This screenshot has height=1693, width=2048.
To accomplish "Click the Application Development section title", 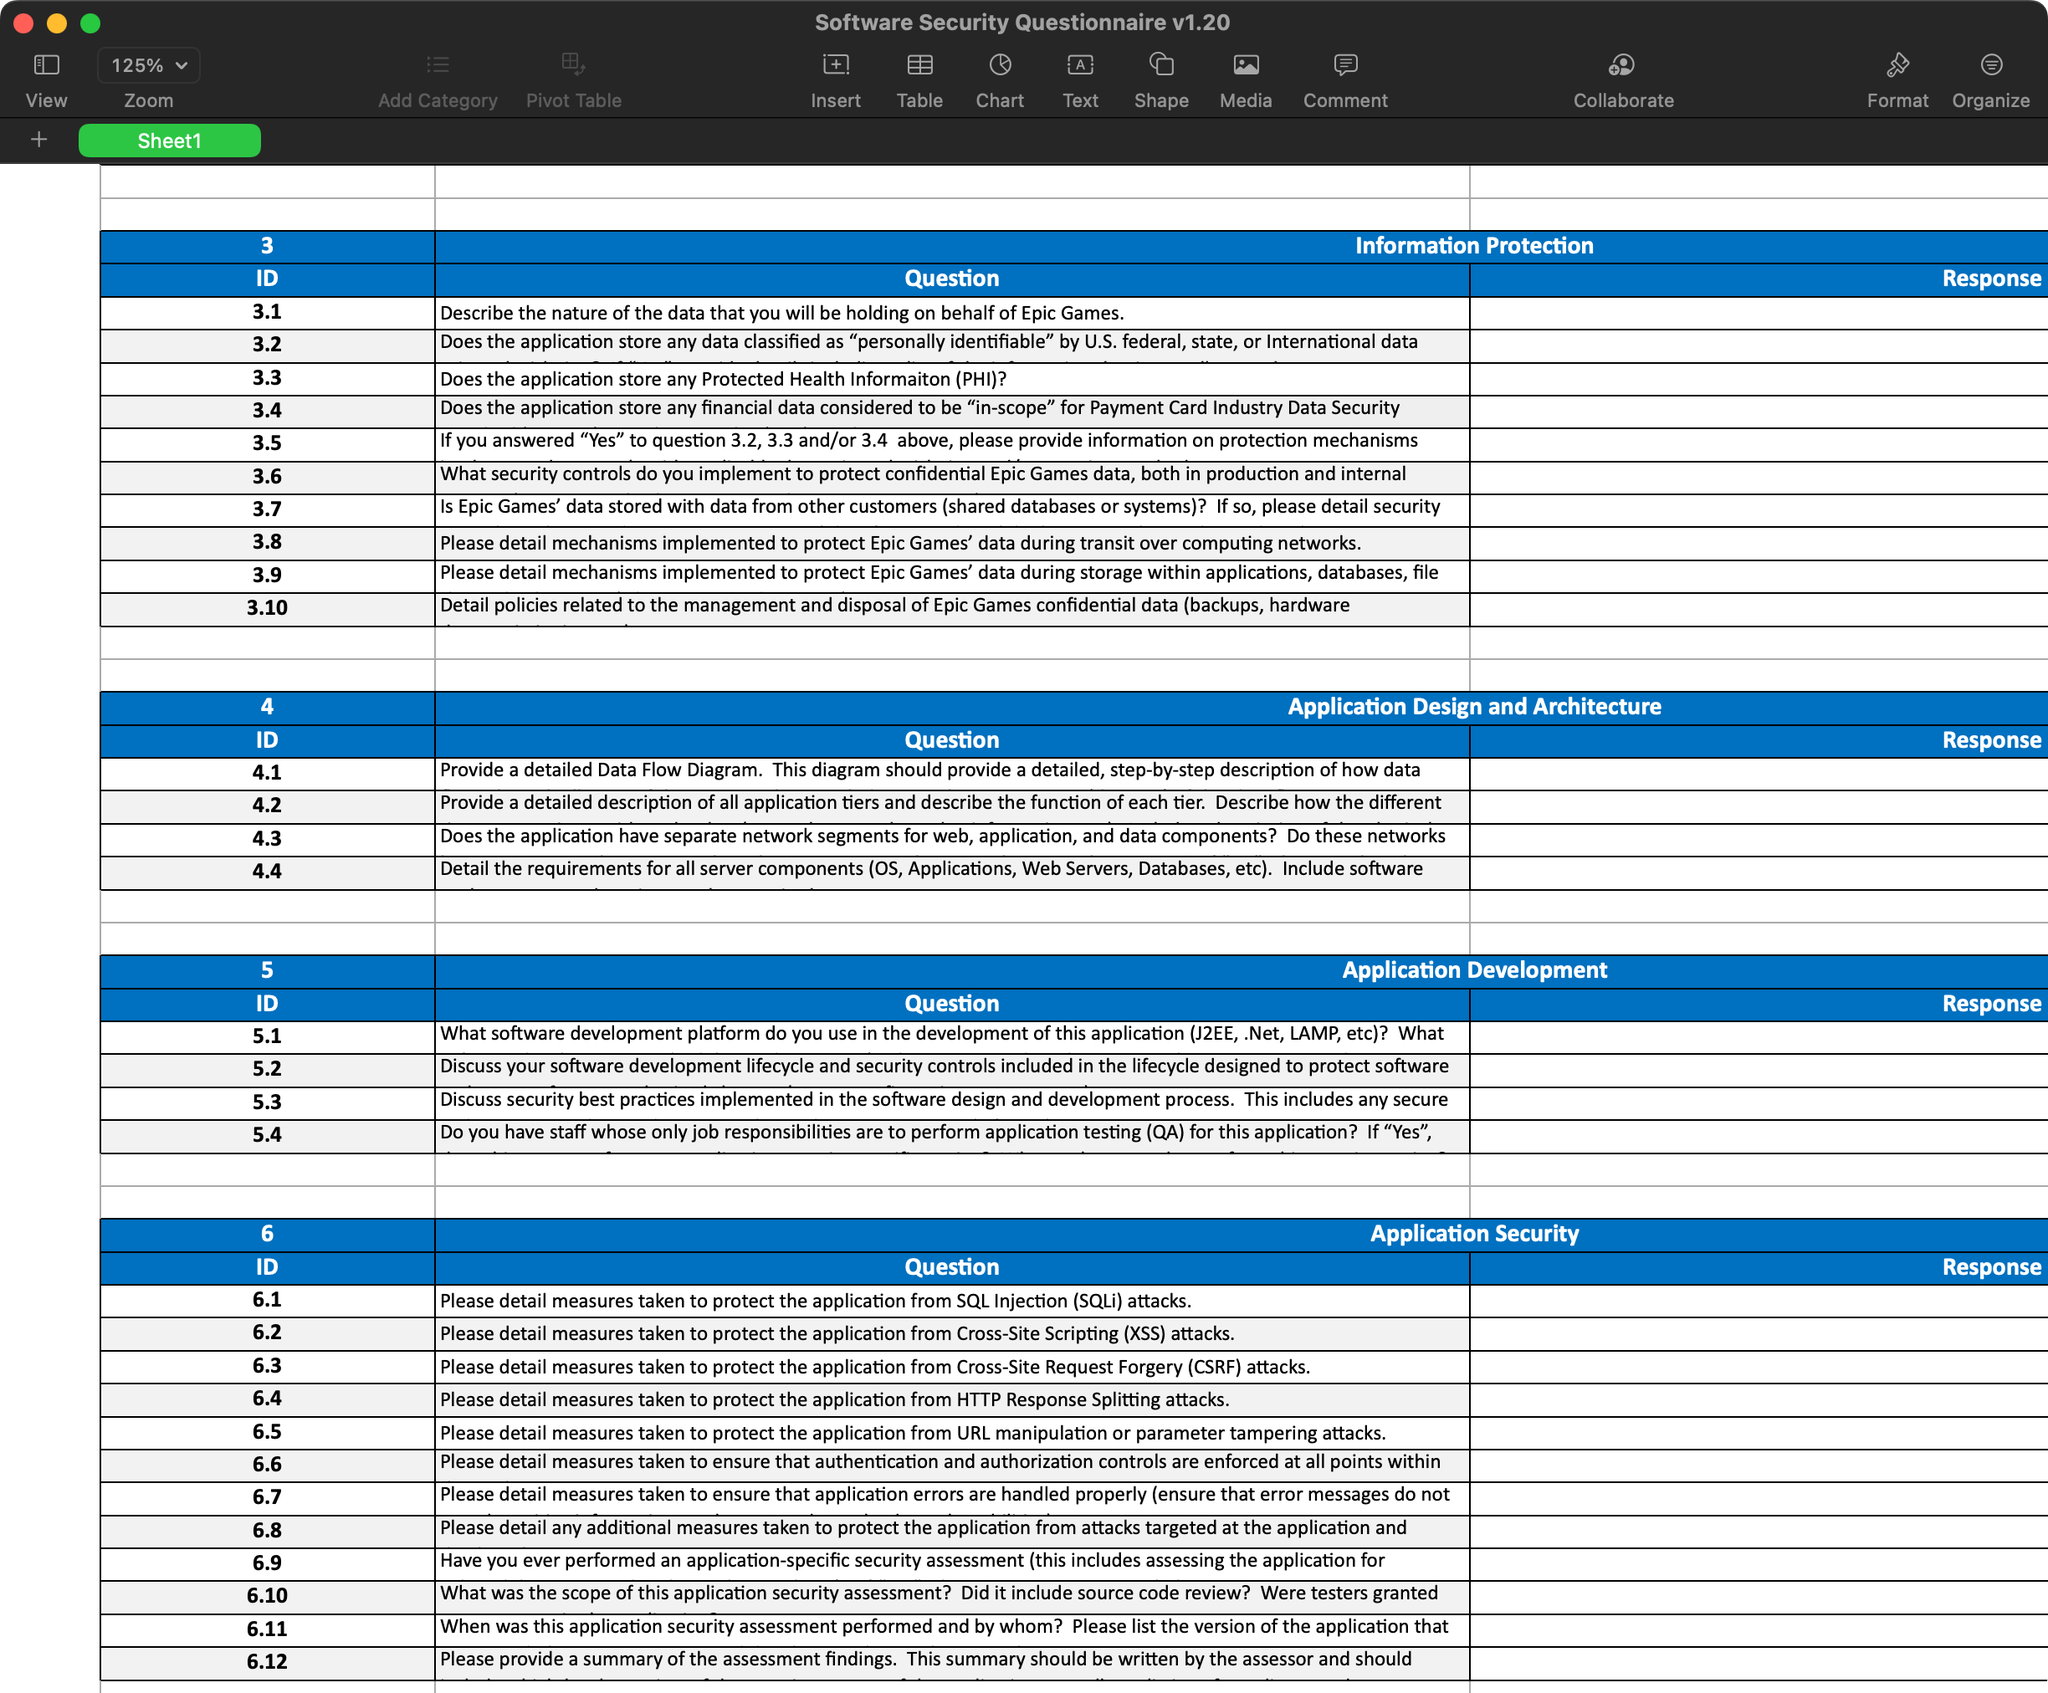I will (1473, 970).
